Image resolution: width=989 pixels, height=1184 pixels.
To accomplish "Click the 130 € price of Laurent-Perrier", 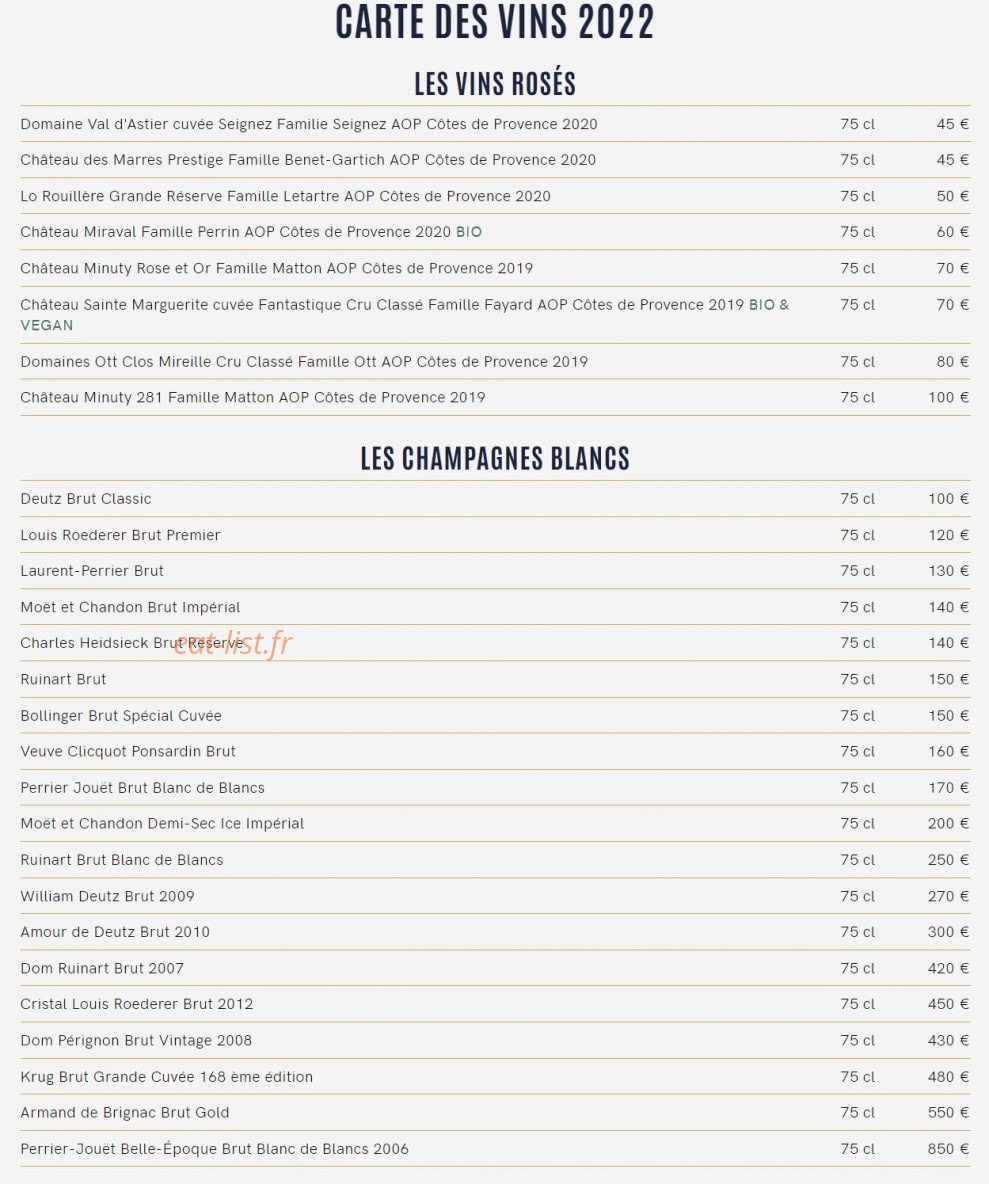I will [x=948, y=571].
